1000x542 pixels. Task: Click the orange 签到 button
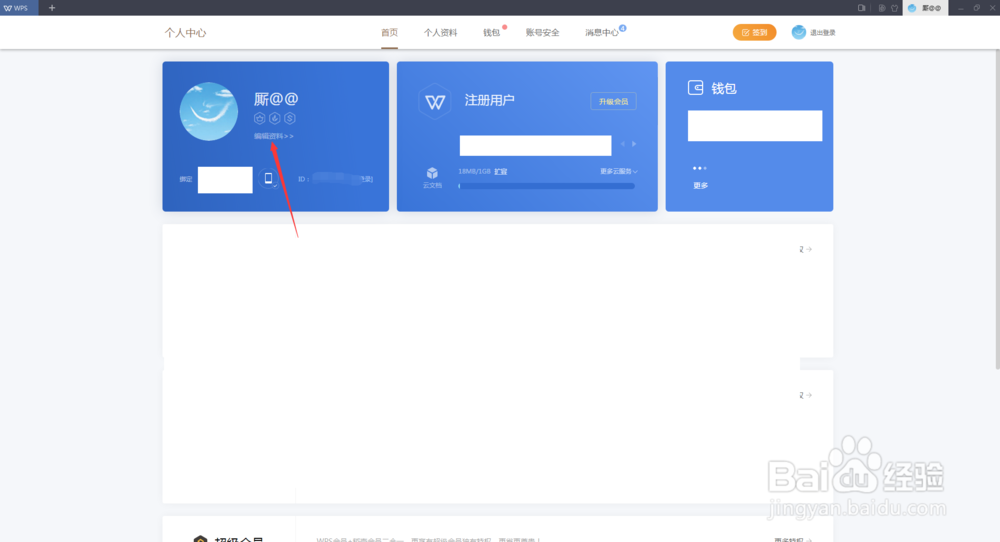tap(754, 33)
